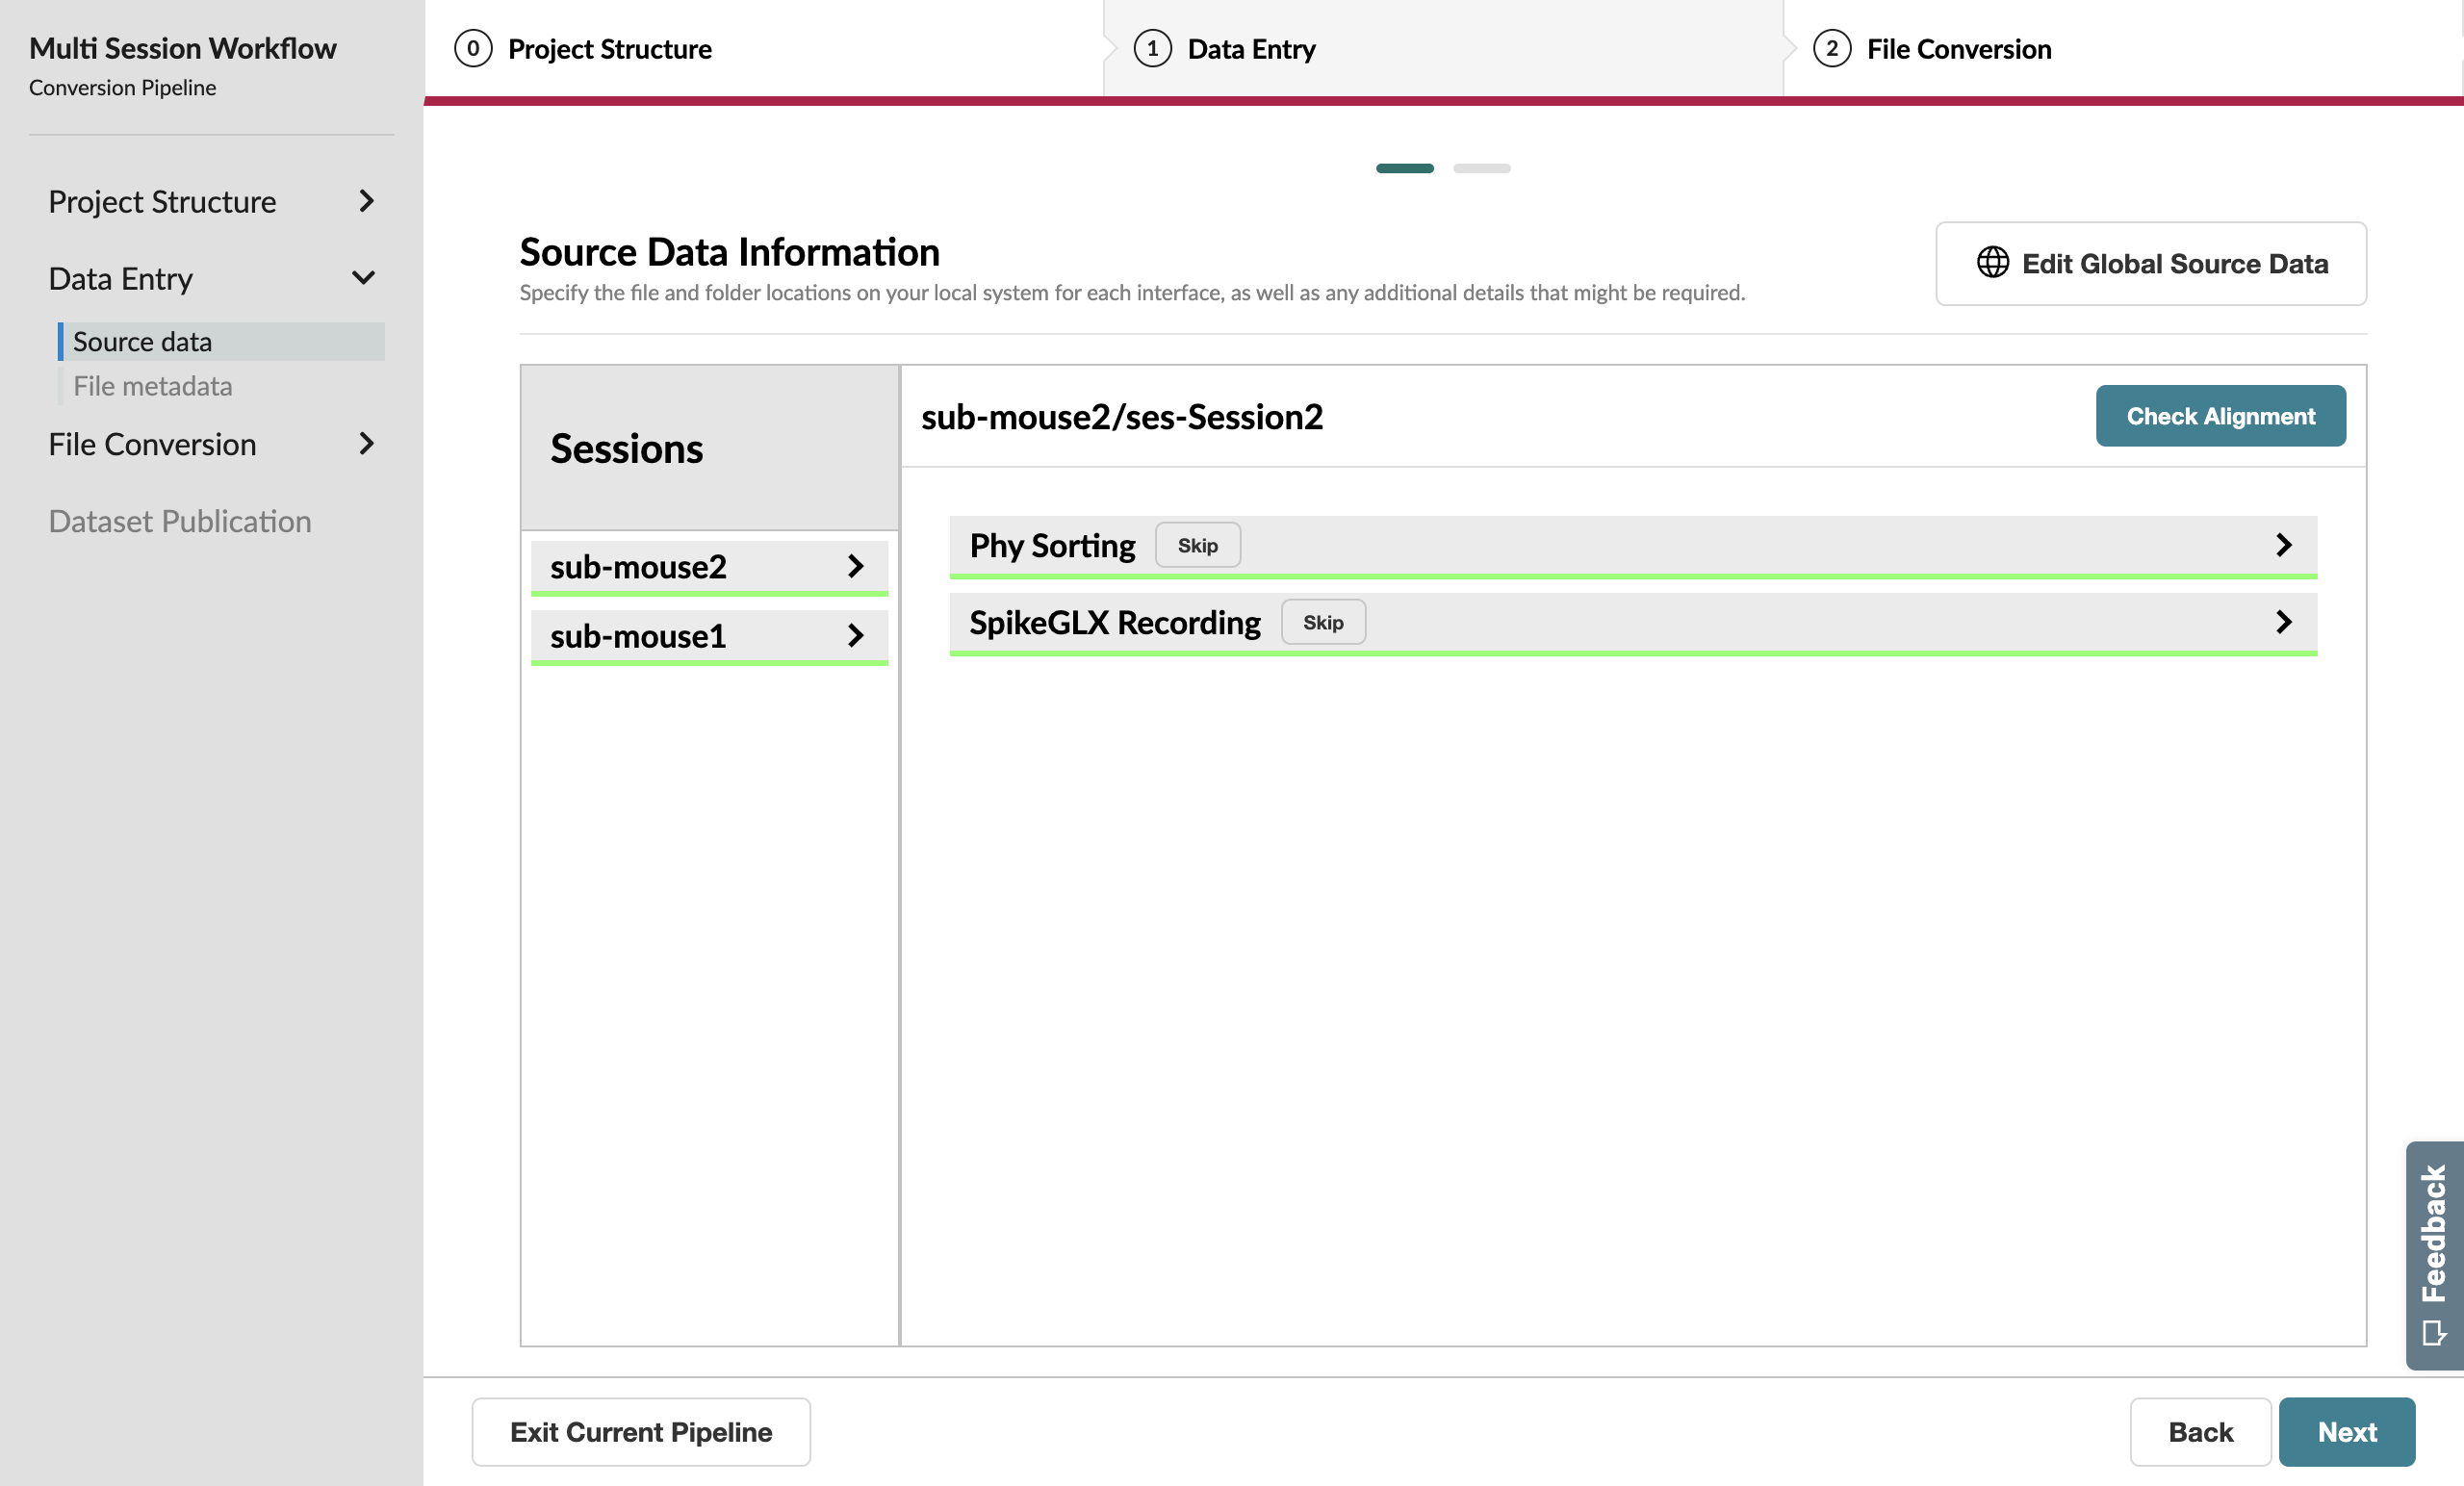
Task: Expand File Conversion chevron in the sidebar
Action: [366, 443]
